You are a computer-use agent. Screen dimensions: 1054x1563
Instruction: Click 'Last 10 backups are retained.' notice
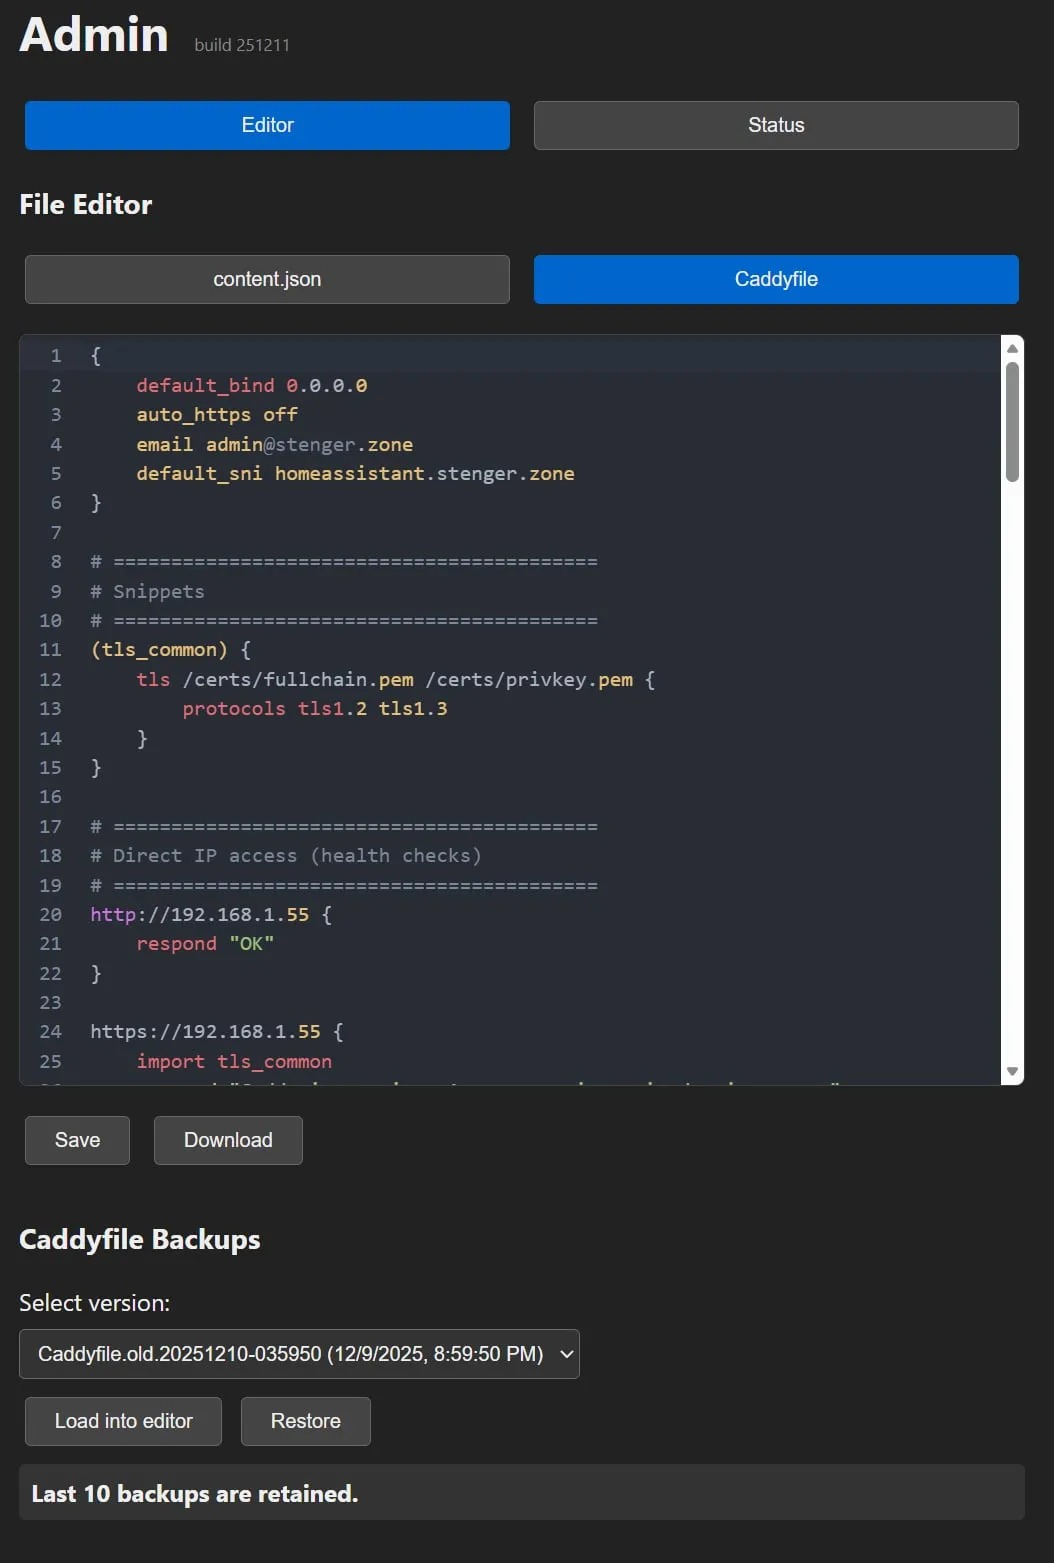[195, 1494]
